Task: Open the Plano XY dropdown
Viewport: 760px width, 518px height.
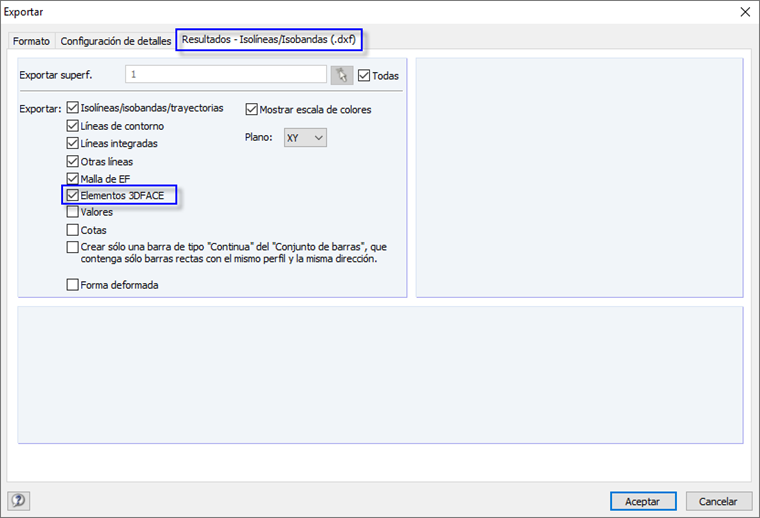Action: [305, 138]
